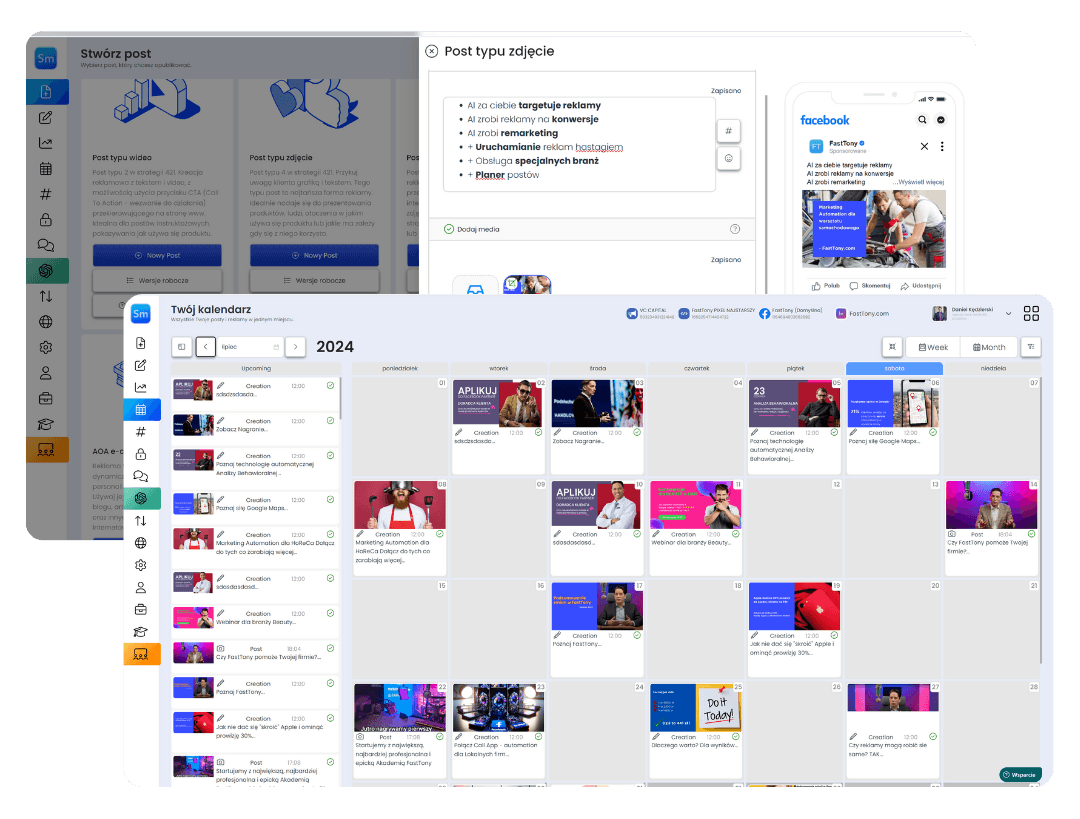Screen dimensions: 1080x819
Task: Click the search icon in the Facebook preview
Action: 922,120
